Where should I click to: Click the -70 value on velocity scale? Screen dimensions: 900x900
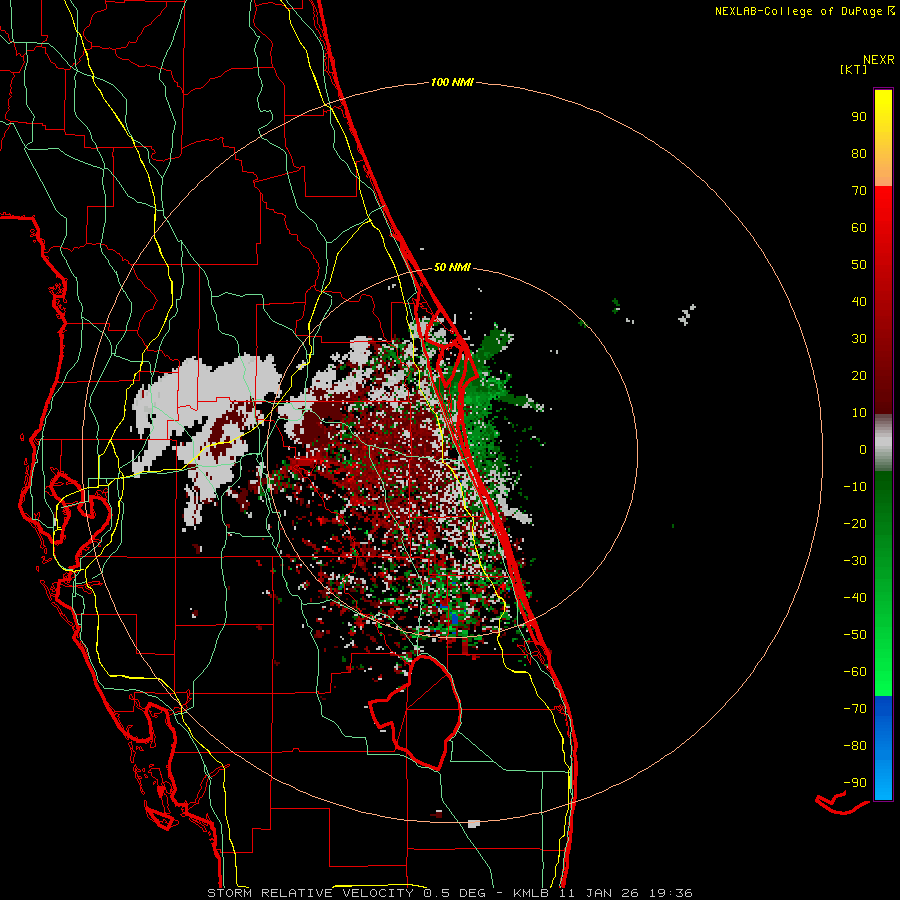coord(855,709)
